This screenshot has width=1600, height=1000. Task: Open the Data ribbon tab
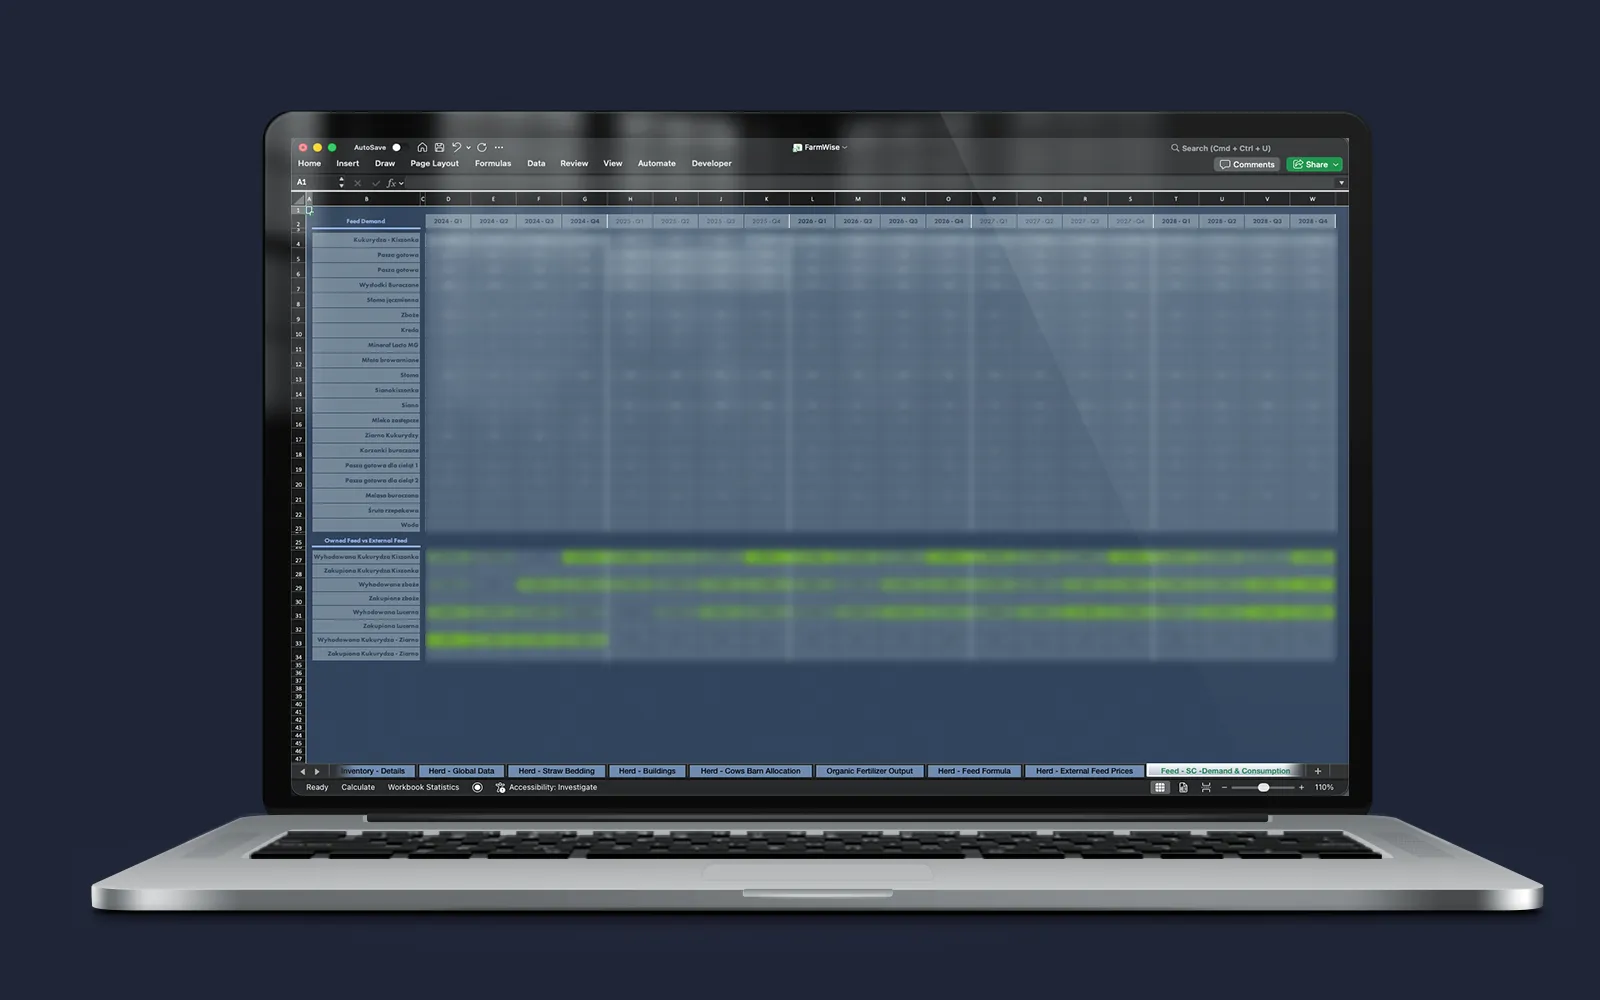click(536, 163)
